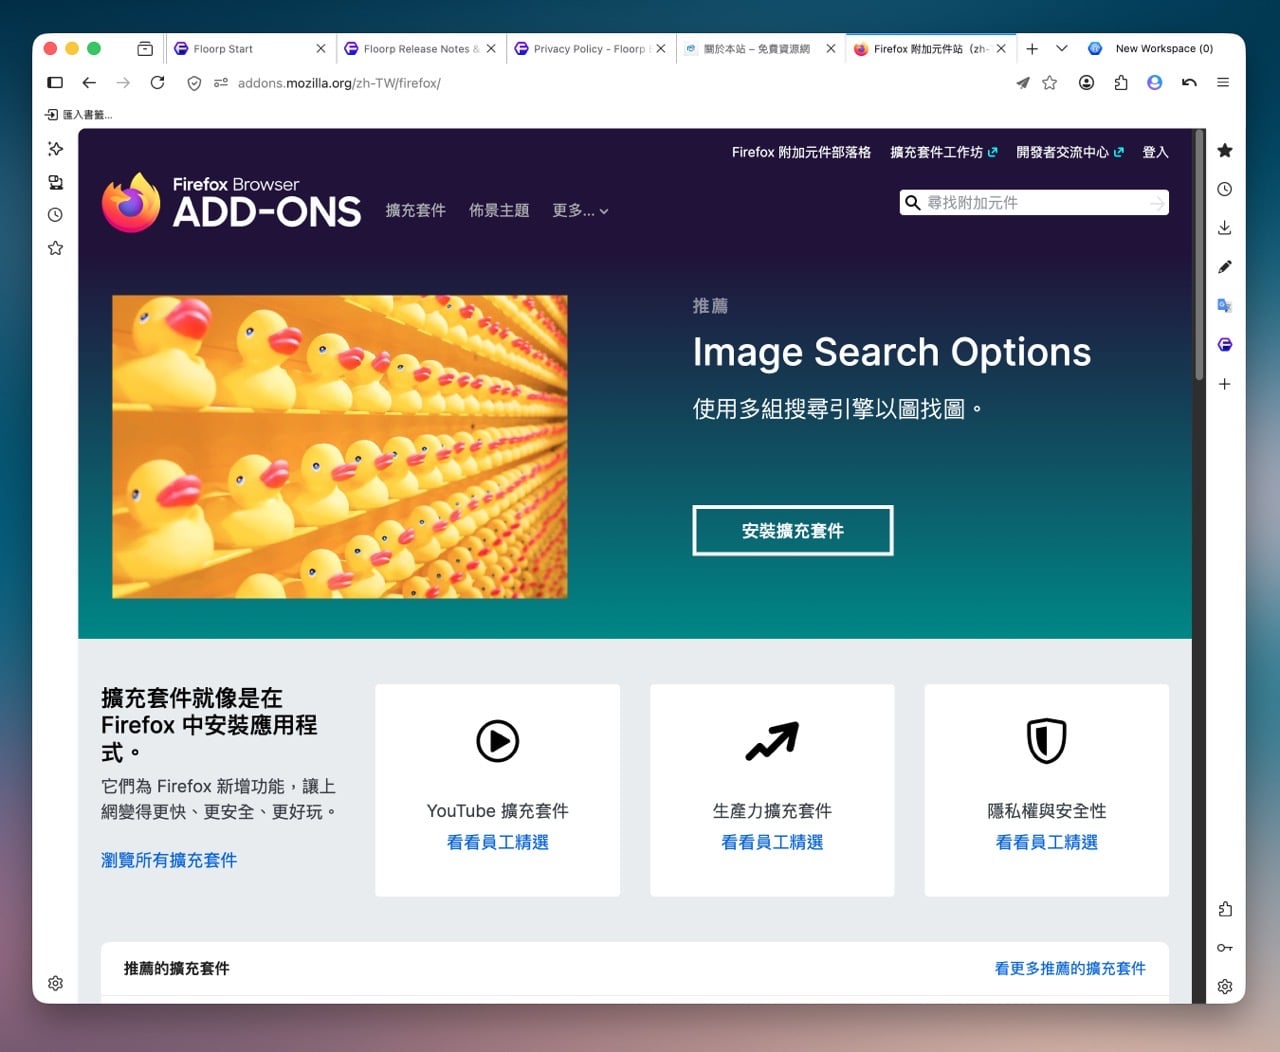Open the Image Search Options heading

click(892, 352)
